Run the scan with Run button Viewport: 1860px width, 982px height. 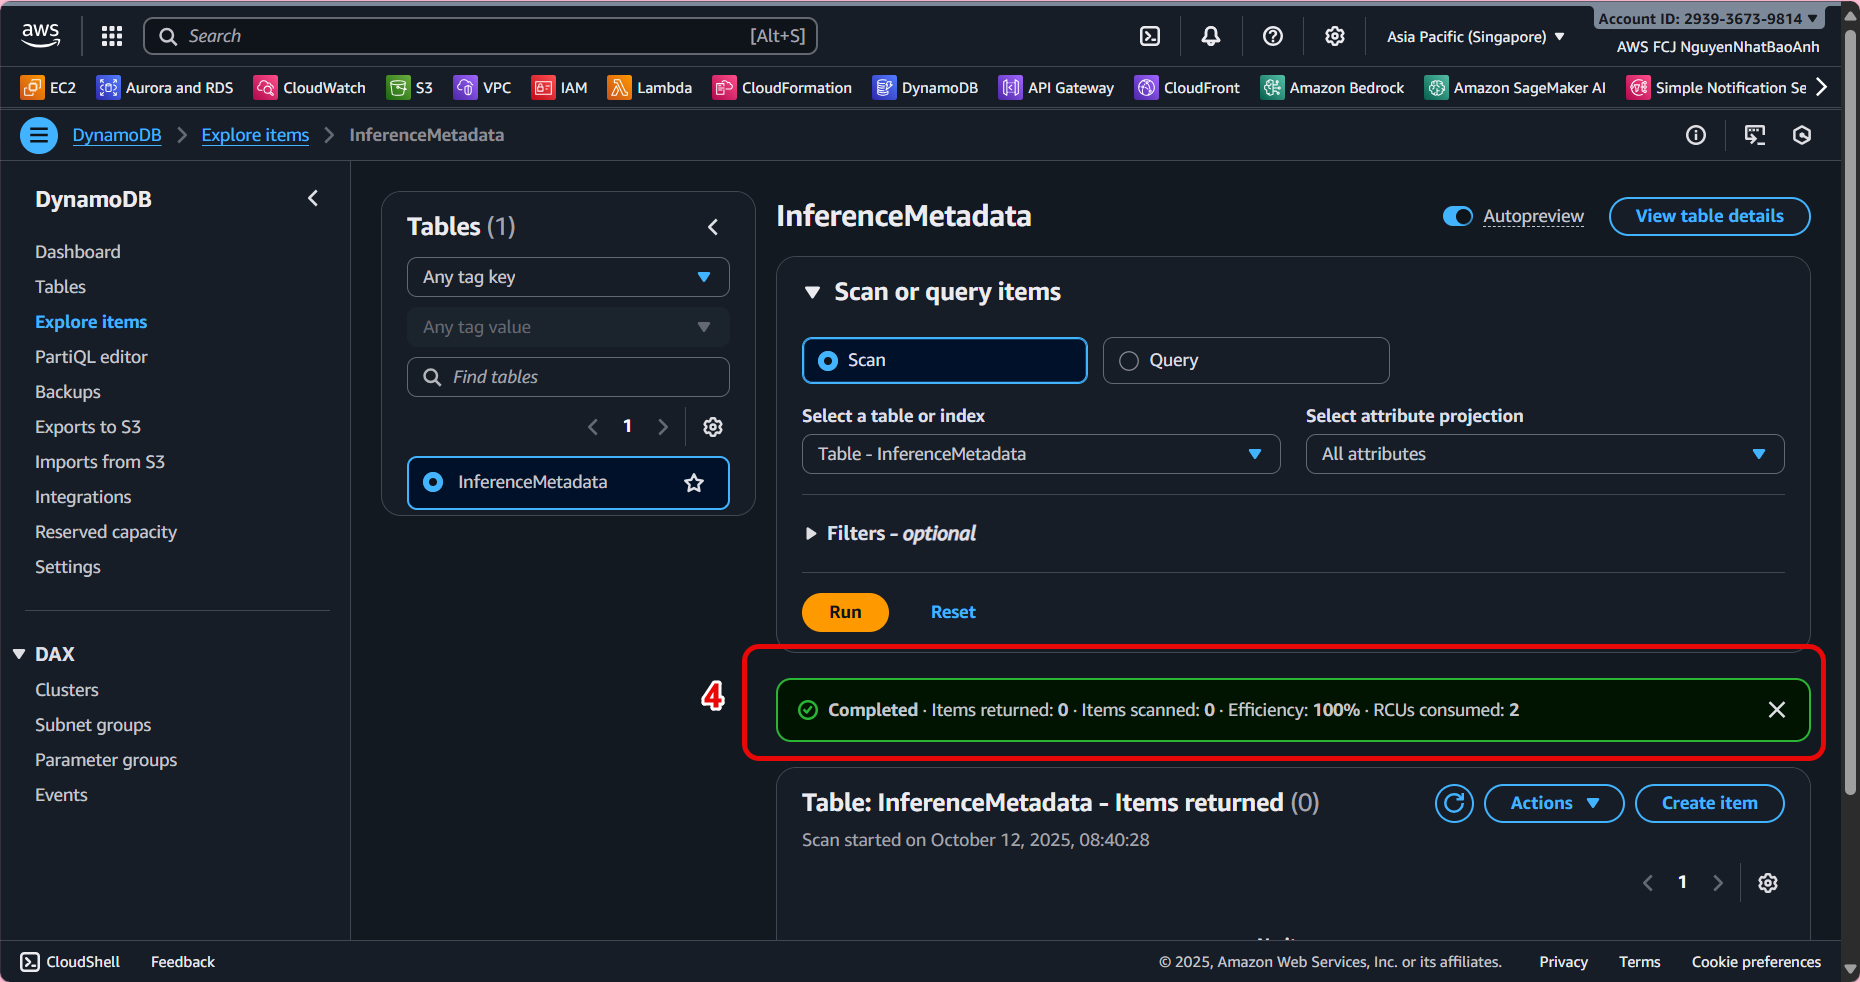click(x=845, y=612)
